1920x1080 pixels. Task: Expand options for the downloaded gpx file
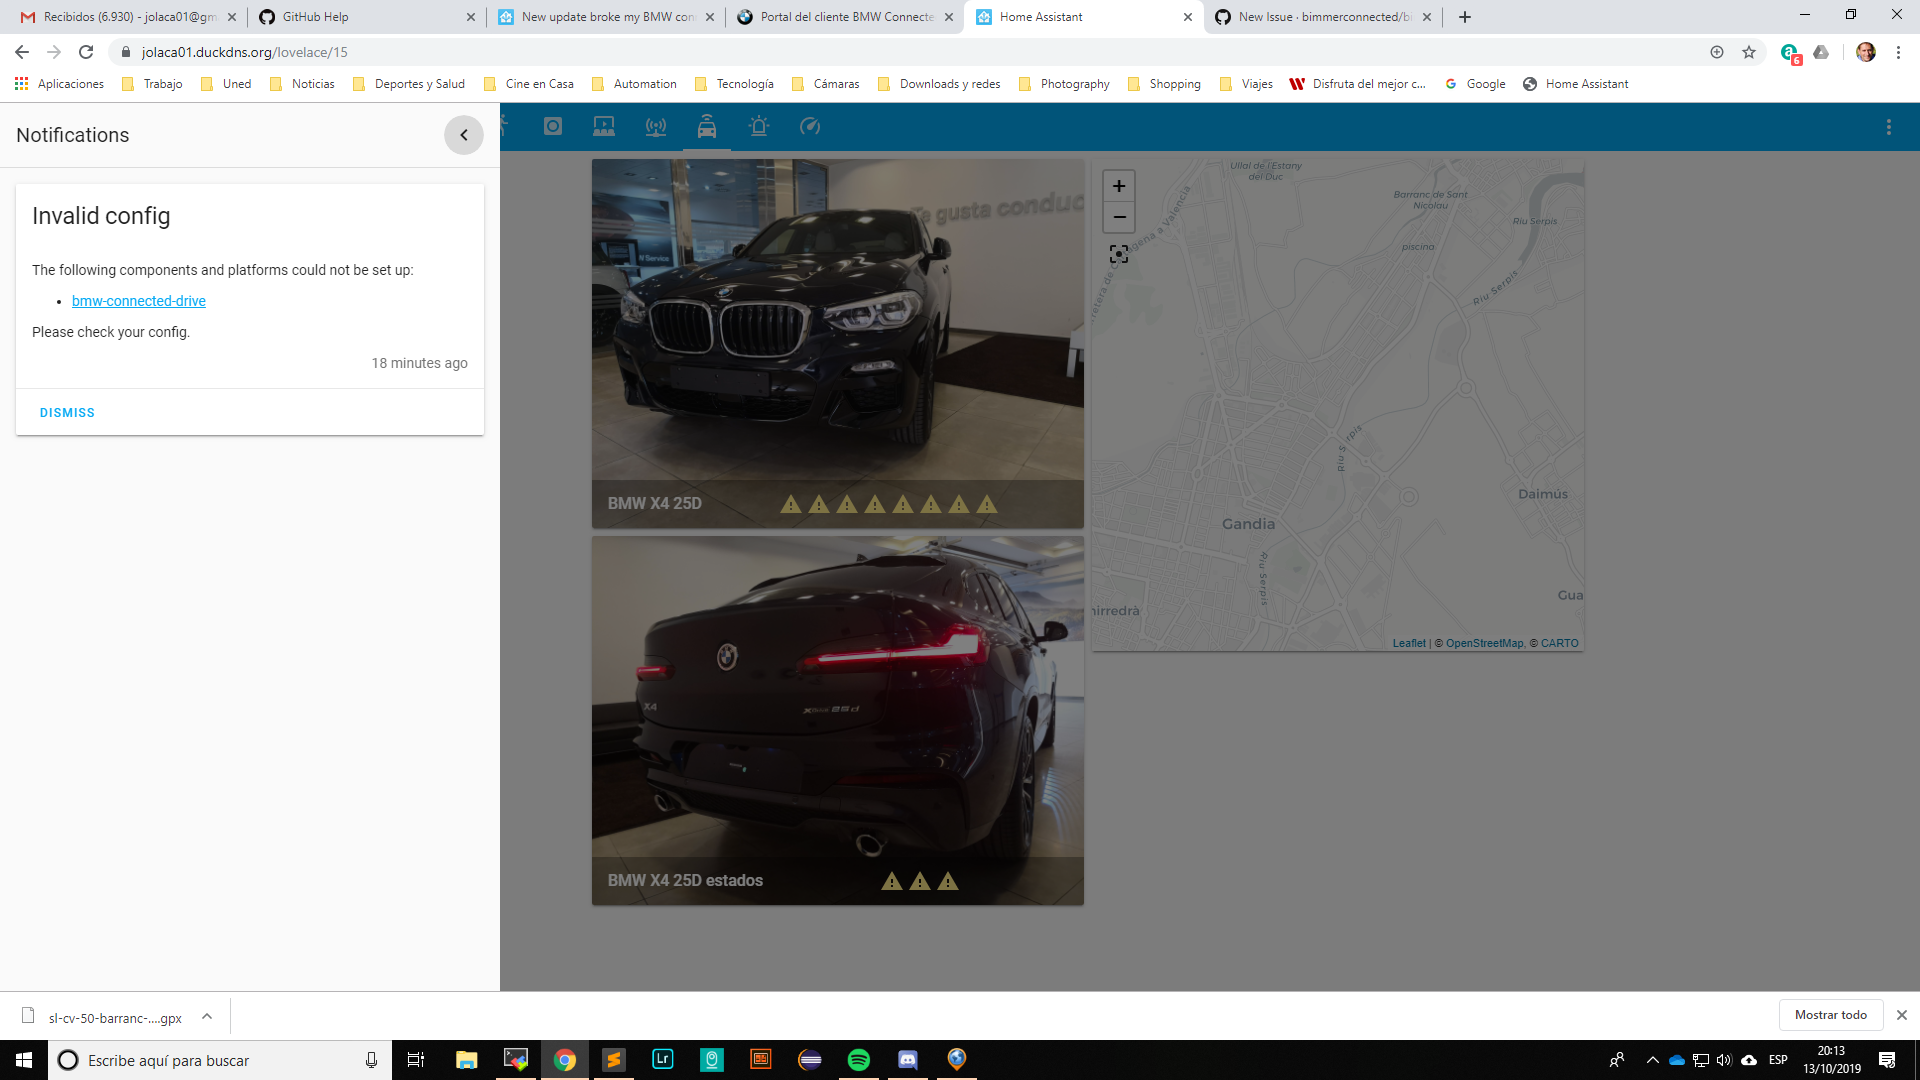207,1016
